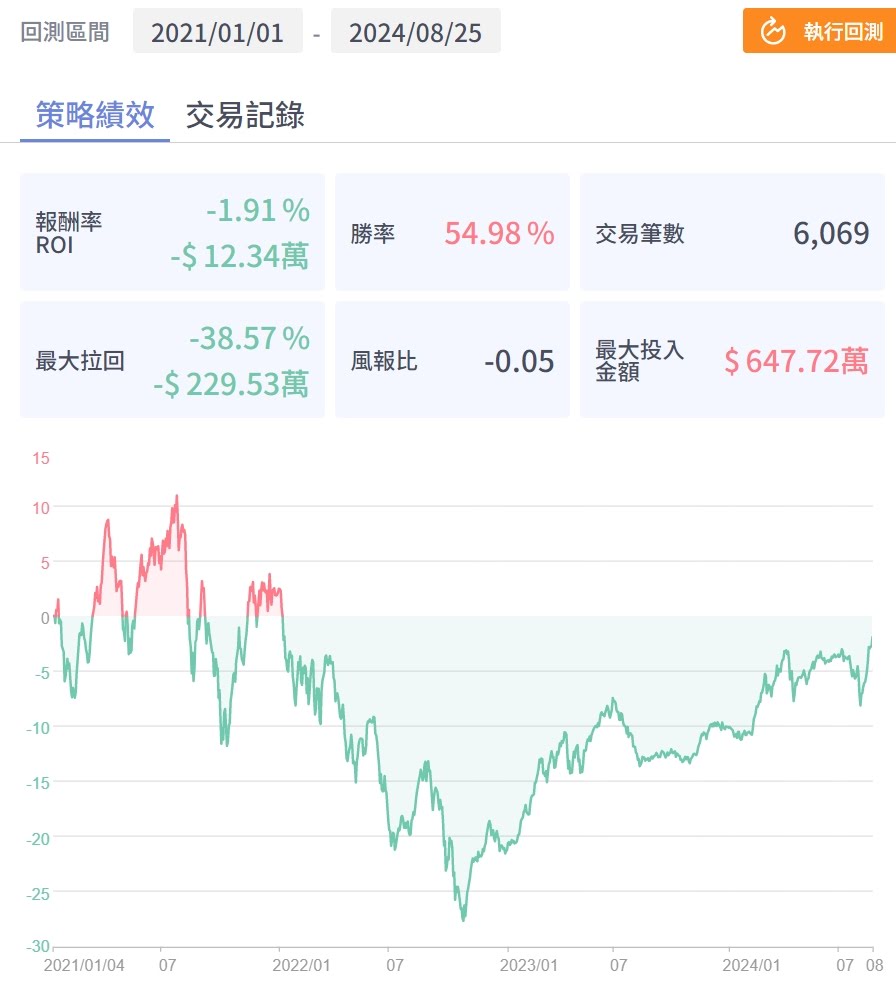Click the 交易筆數 6,069 card
This screenshot has width=896, height=989.
coord(732,234)
